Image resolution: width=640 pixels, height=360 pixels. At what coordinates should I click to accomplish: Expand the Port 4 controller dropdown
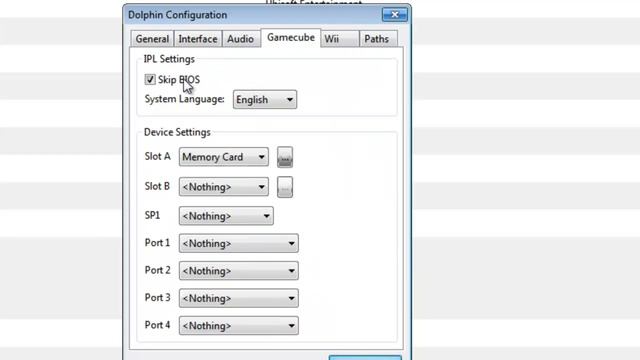click(x=239, y=326)
